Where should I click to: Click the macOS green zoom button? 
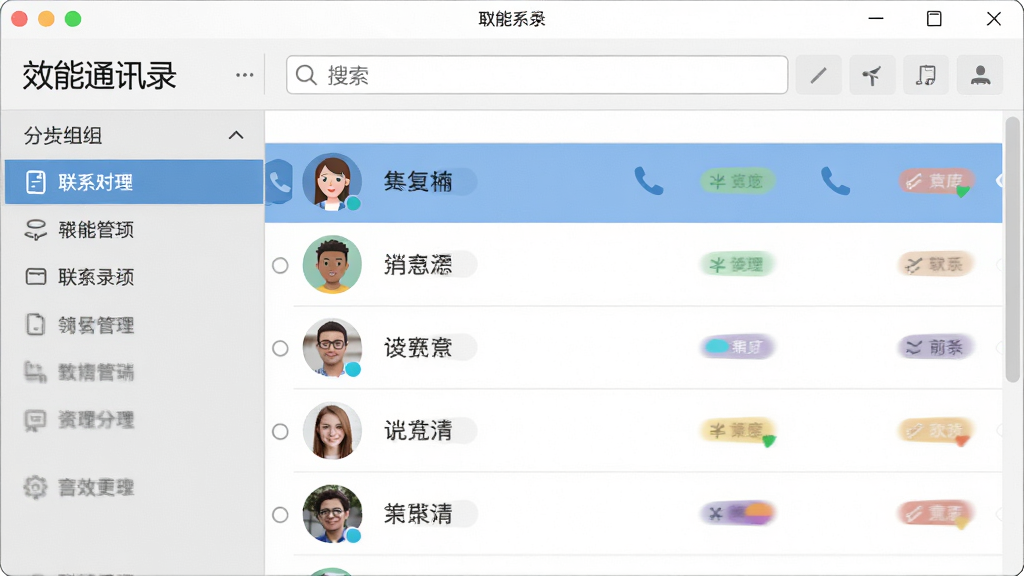73,19
